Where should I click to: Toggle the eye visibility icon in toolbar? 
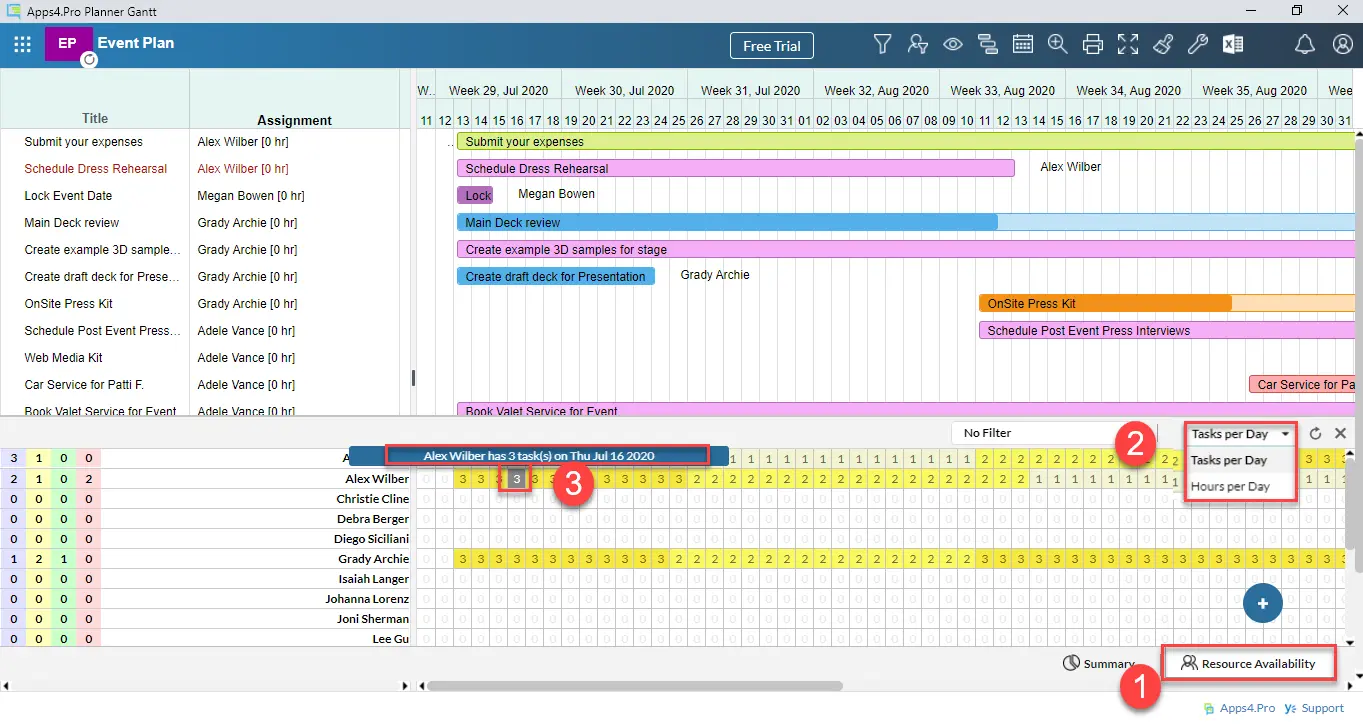[x=952, y=44]
